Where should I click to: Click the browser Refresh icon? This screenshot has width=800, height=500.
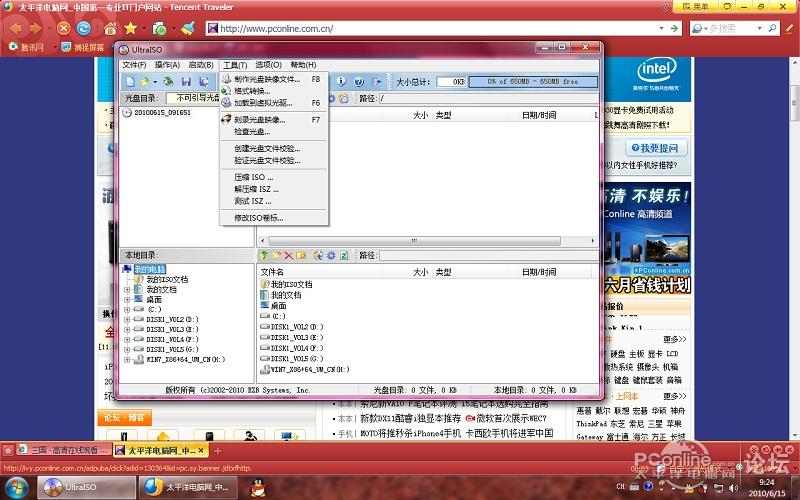click(84, 28)
